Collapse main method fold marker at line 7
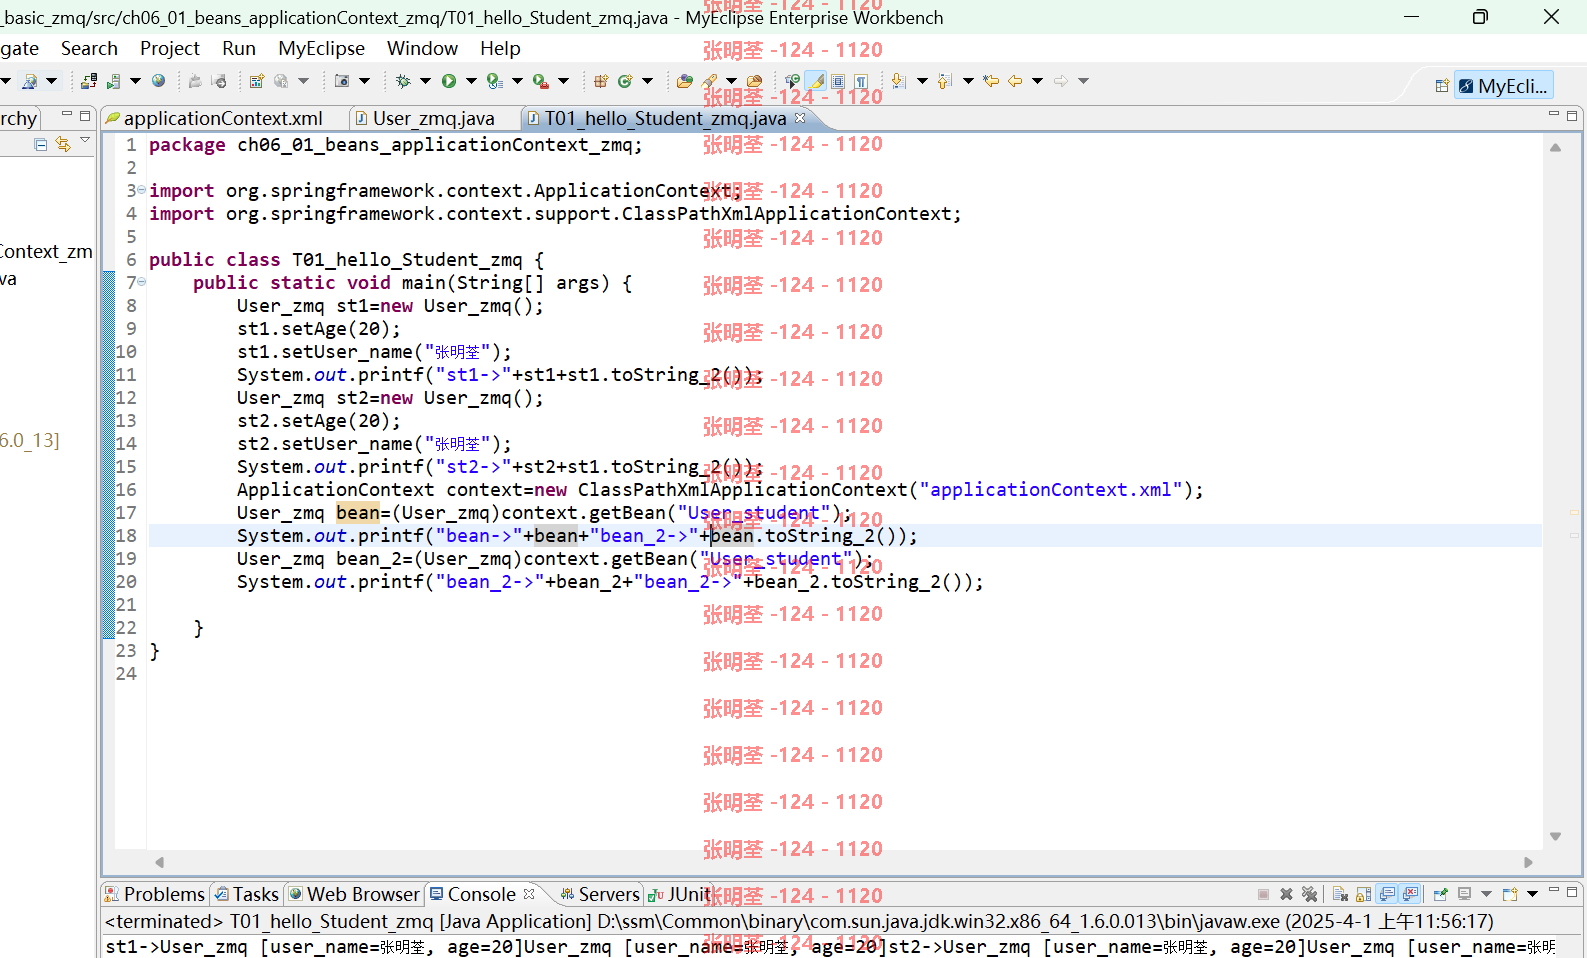Screen dimensions: 1587x958 click(141, 282)
